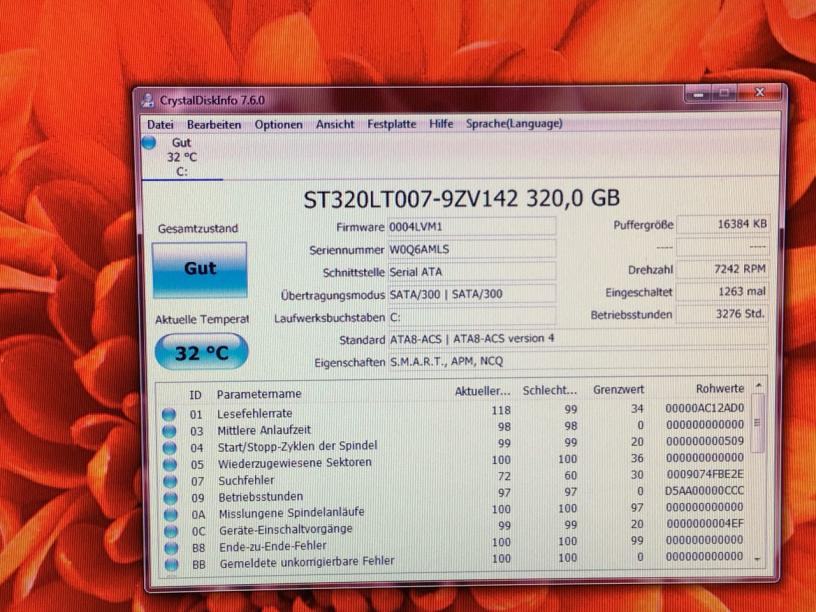Click raw value 00000AC12AD0
Image resolution: width=816 pixels, height=612 pixels.
pos(705,408)
